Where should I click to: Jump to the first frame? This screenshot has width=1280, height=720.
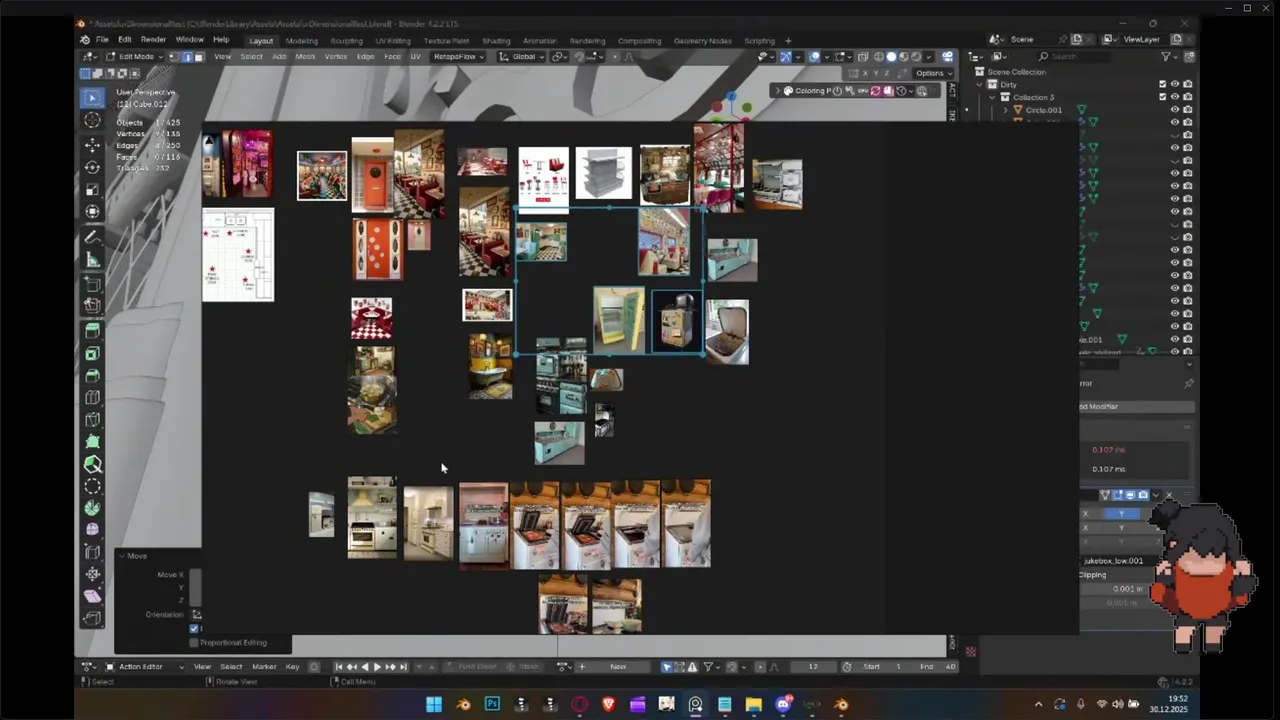(338, 667)
